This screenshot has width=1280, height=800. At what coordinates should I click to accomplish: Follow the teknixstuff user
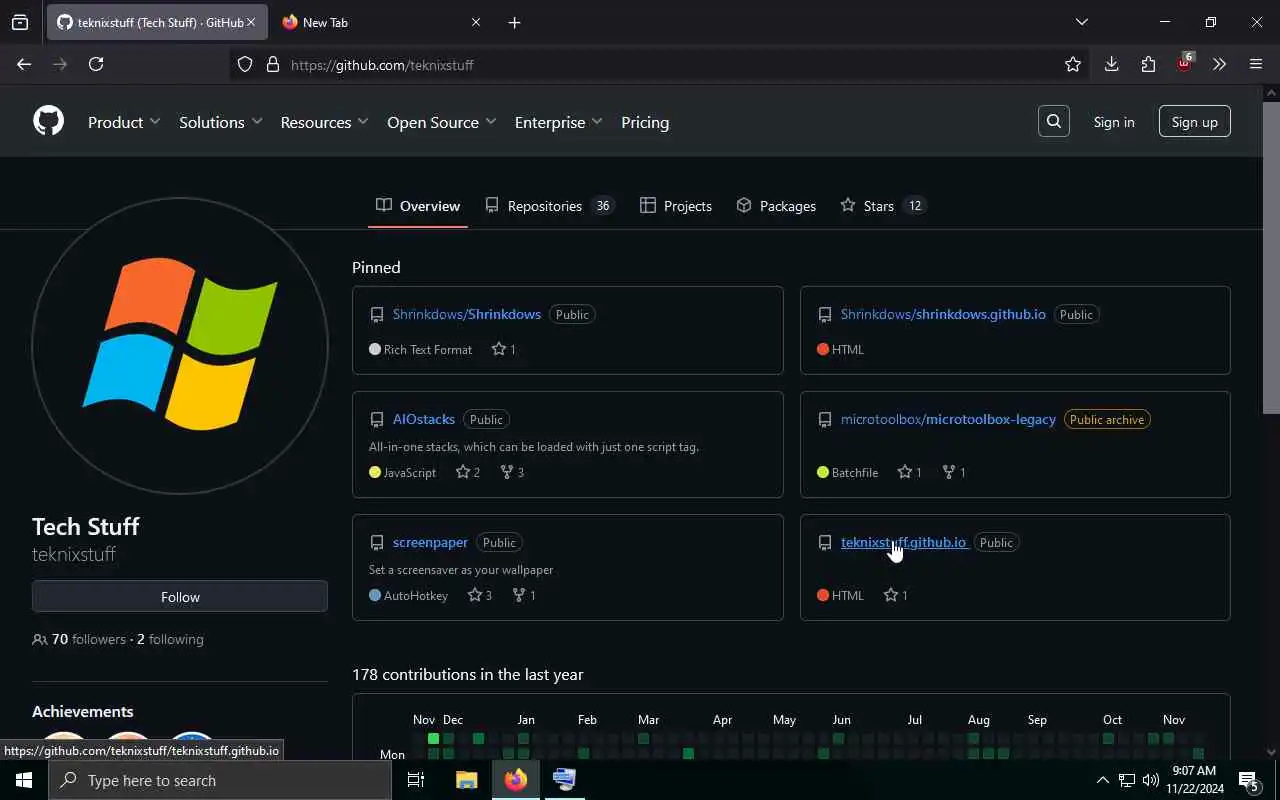tap(180, 597)
